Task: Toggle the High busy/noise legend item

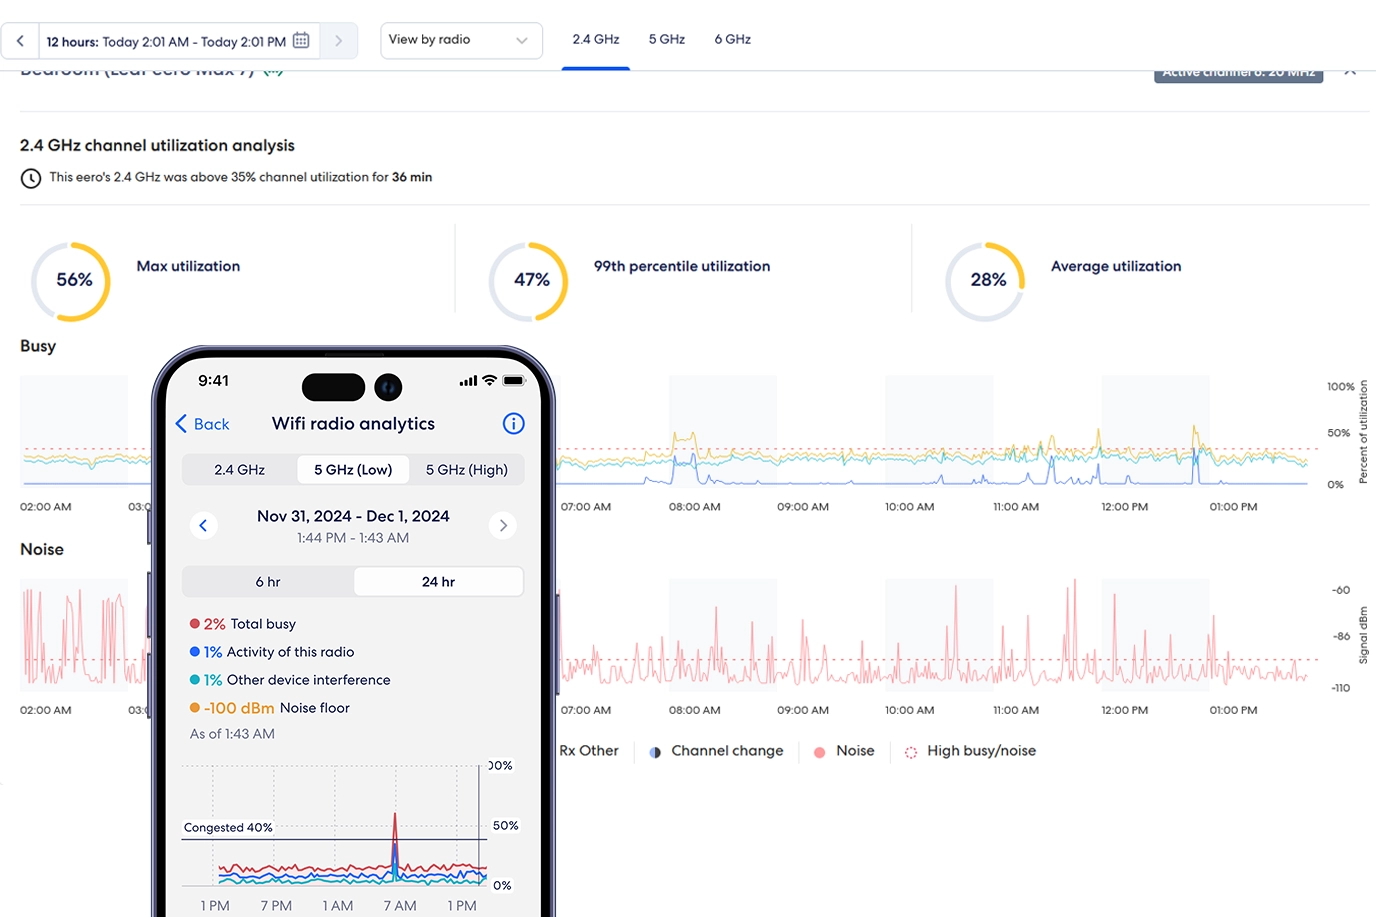Action: click(970, 751)
